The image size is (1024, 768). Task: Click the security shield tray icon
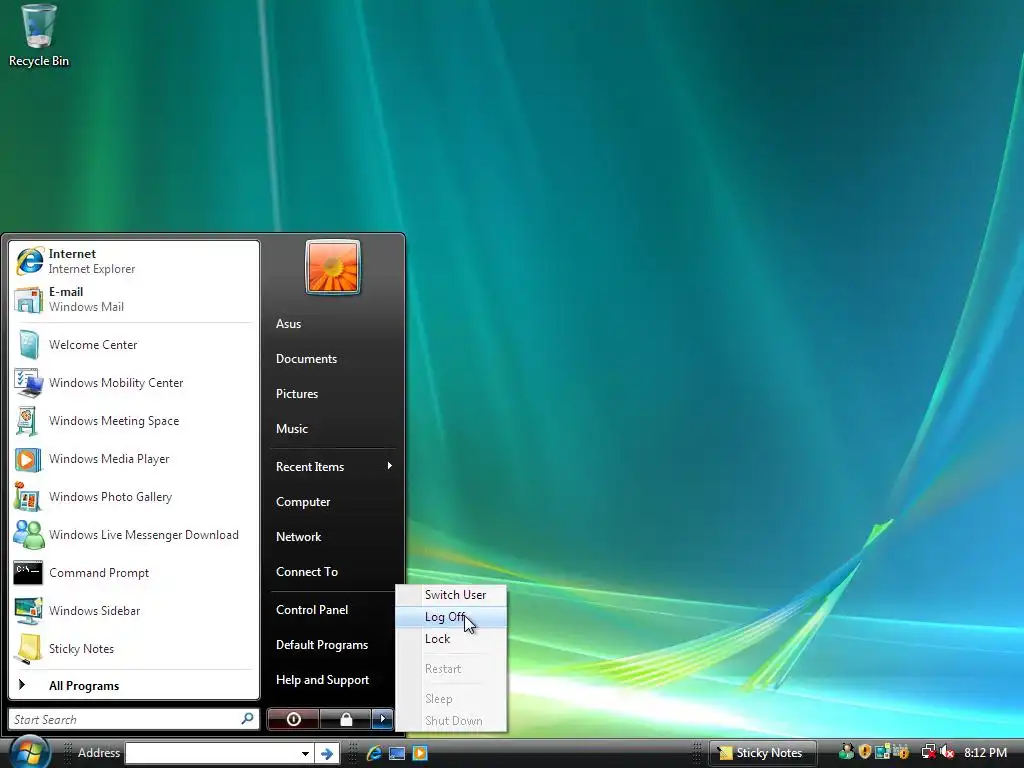point(865,752)
